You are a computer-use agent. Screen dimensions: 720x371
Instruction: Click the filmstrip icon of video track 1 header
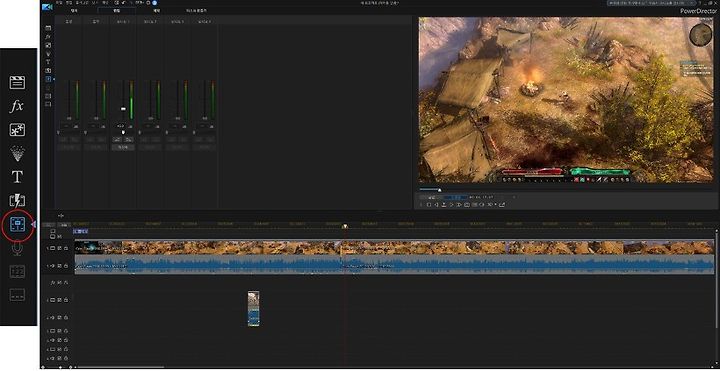tap(52, 248)
